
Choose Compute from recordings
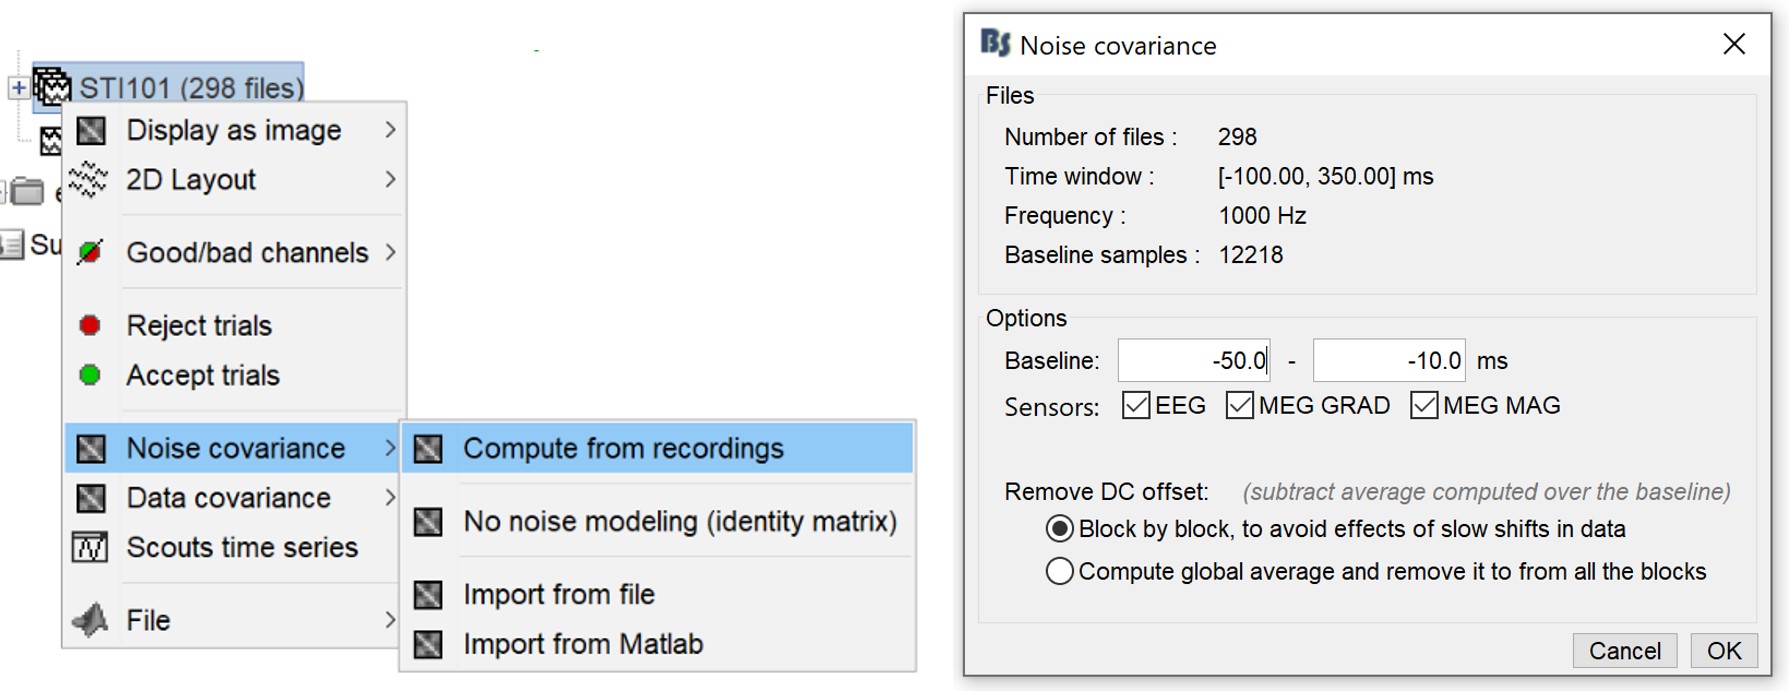[622, 449]
